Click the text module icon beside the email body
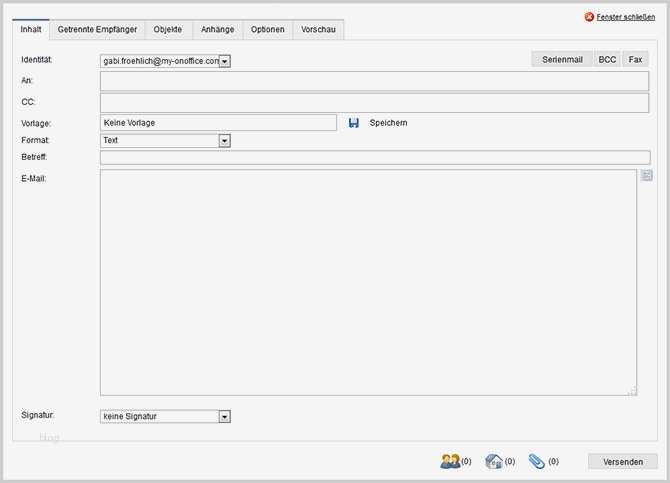 (x=646, y=175)
